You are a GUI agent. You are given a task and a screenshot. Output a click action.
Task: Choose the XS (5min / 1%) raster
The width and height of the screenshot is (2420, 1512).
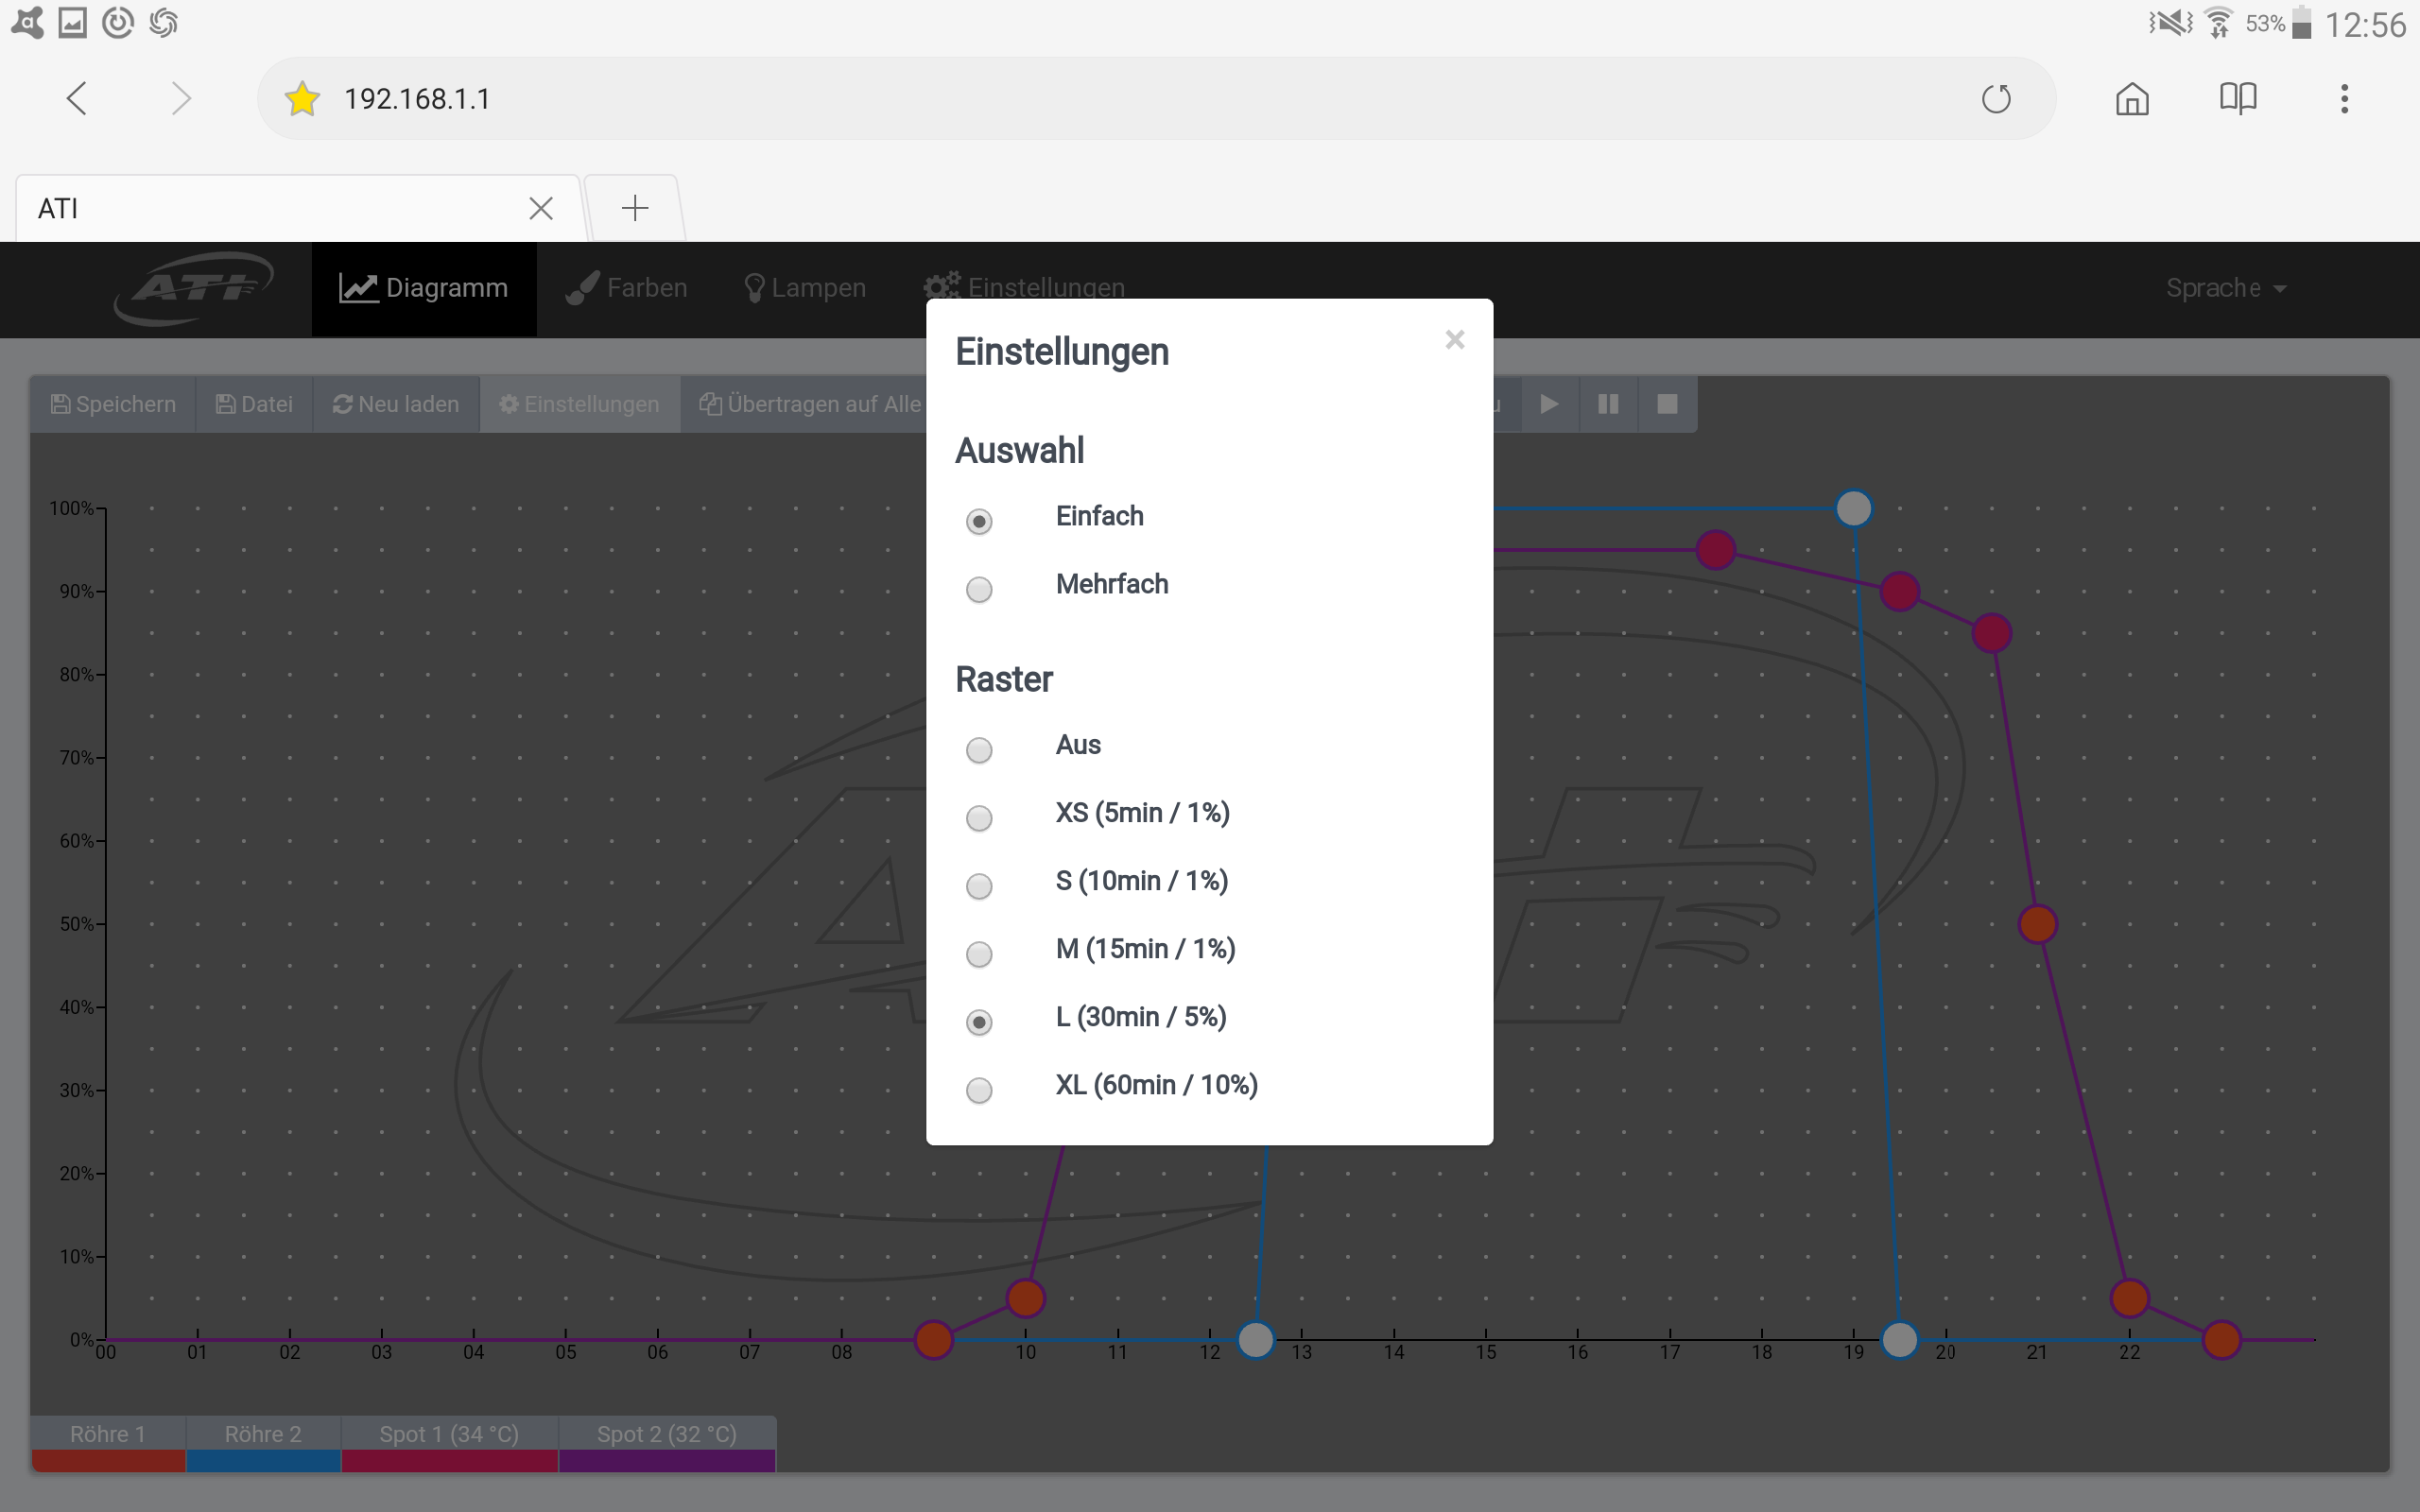tap(979, 818)
